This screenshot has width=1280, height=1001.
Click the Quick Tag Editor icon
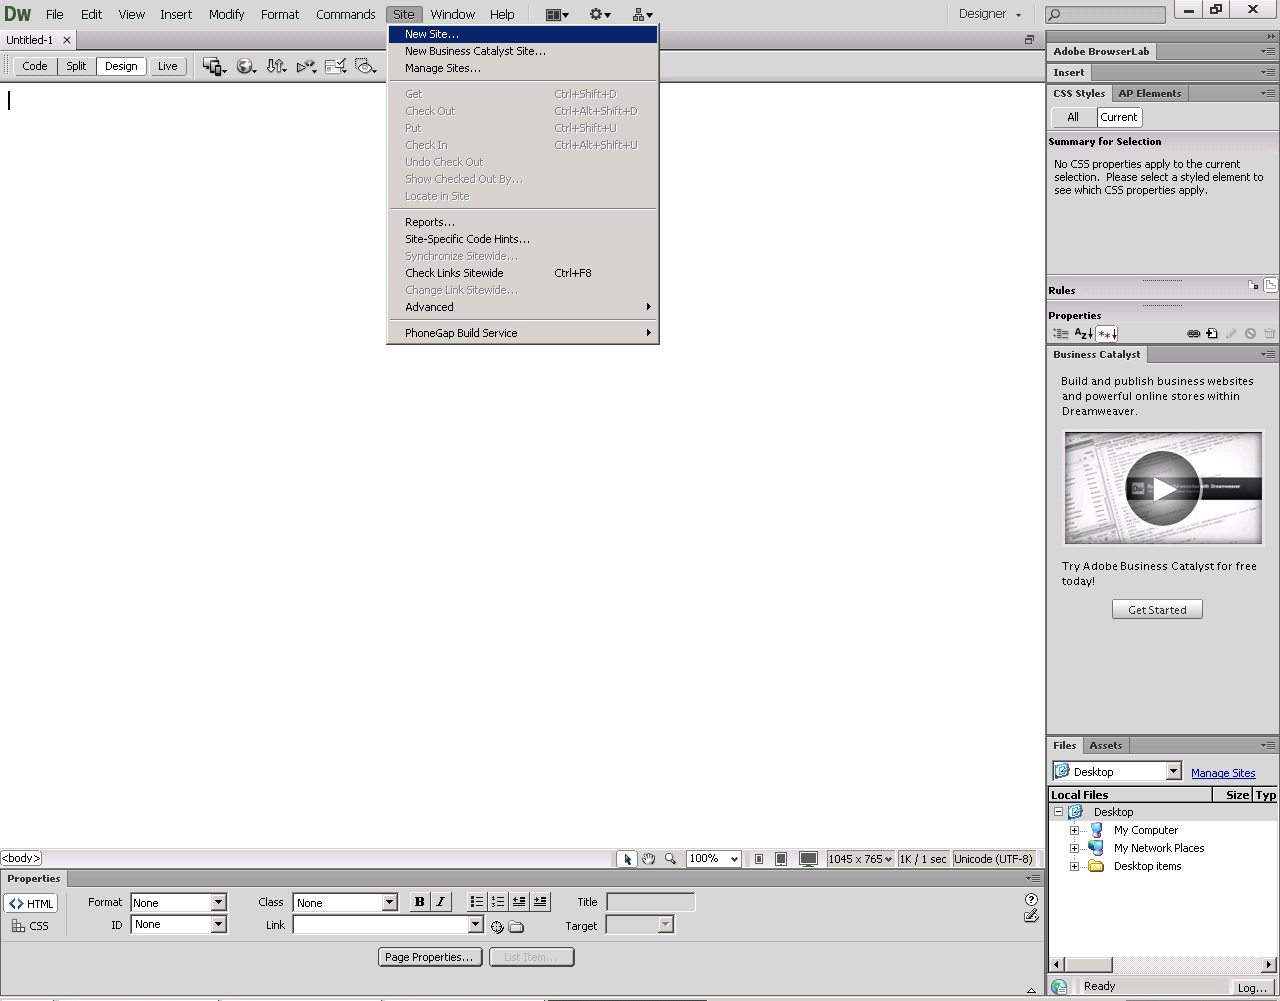click(1031, 916)
